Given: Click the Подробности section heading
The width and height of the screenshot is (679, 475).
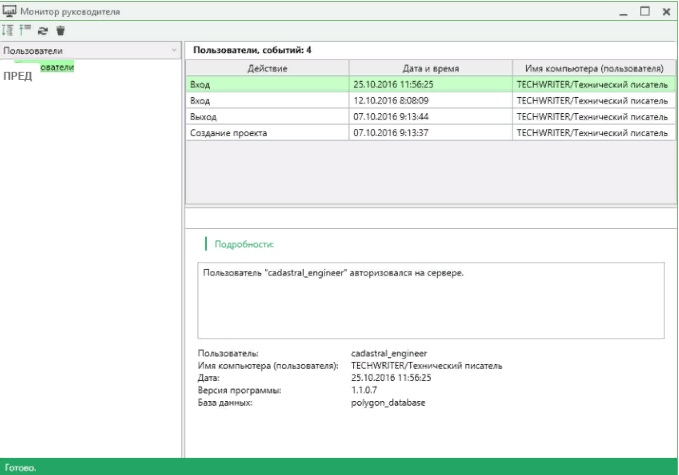Looking at the screenshot, I should pos(244,243).
